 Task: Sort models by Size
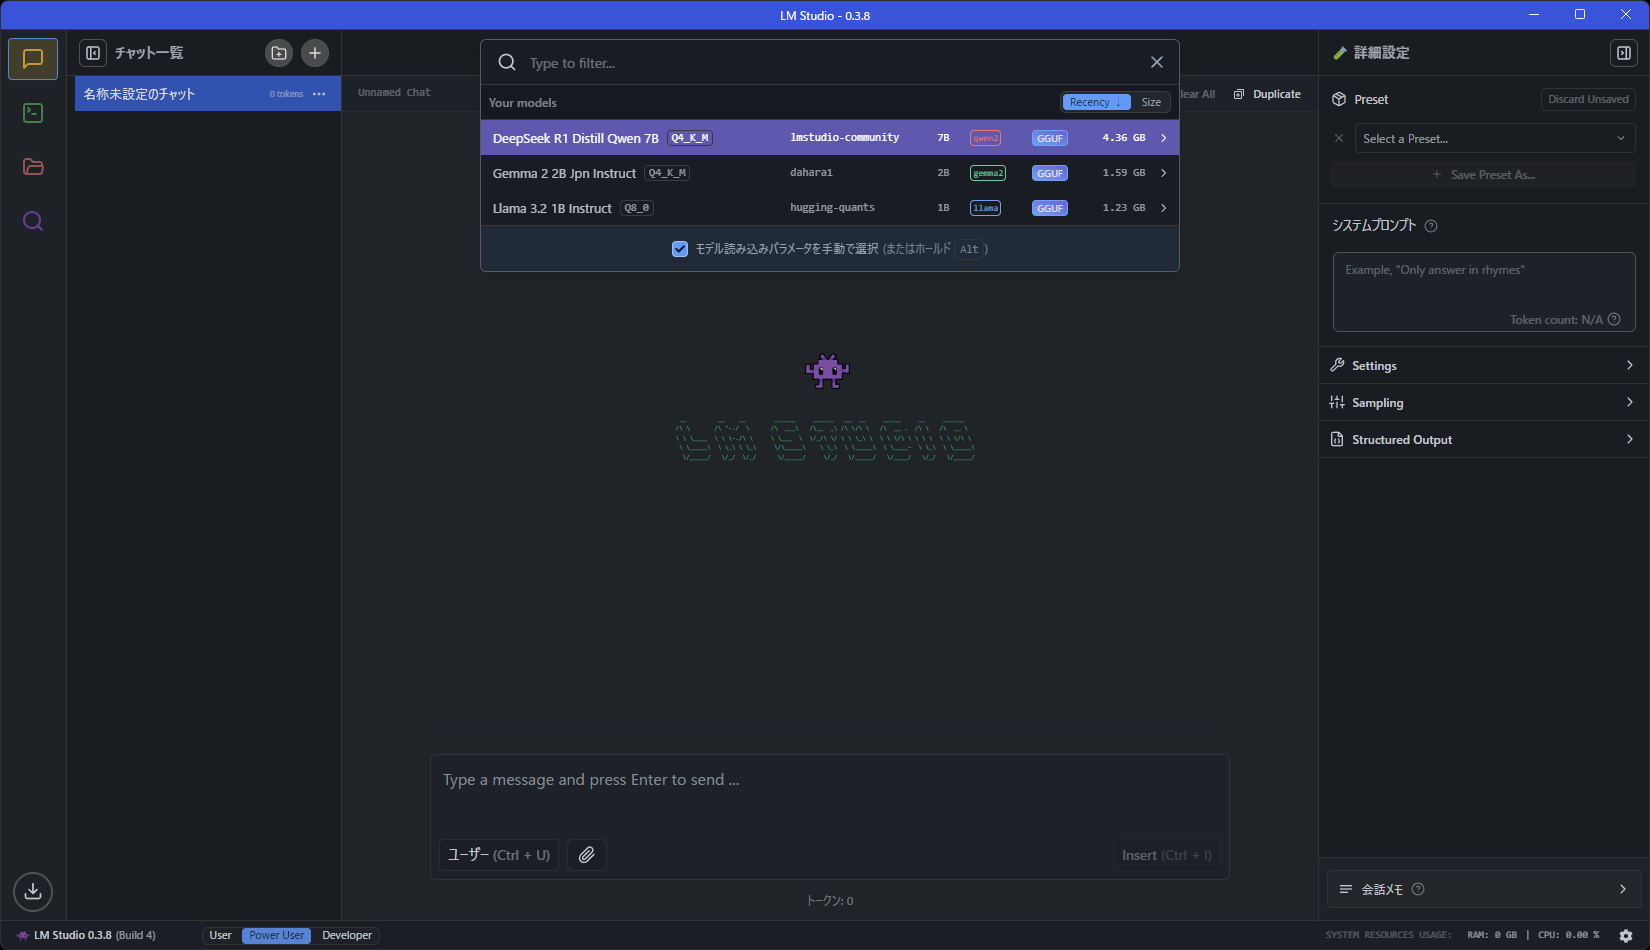[x=1151, y=102]
